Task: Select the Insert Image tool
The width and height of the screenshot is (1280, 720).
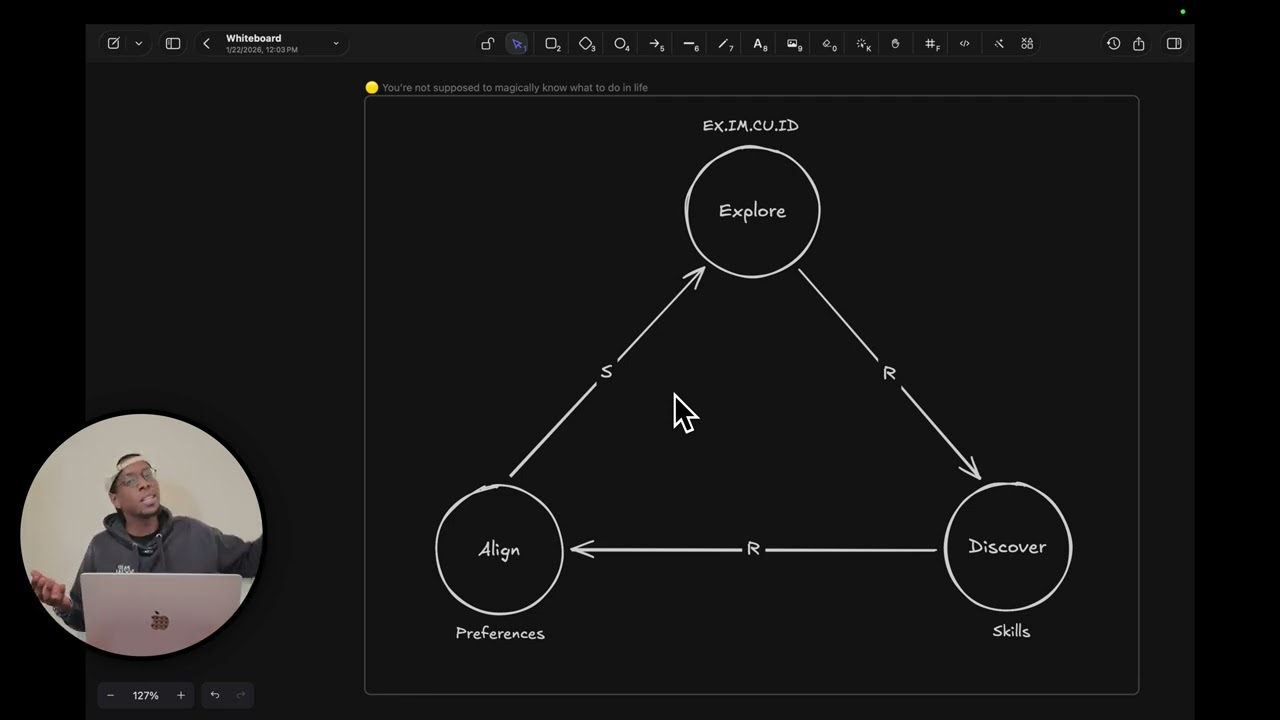Action: click(x=794, y=44)
